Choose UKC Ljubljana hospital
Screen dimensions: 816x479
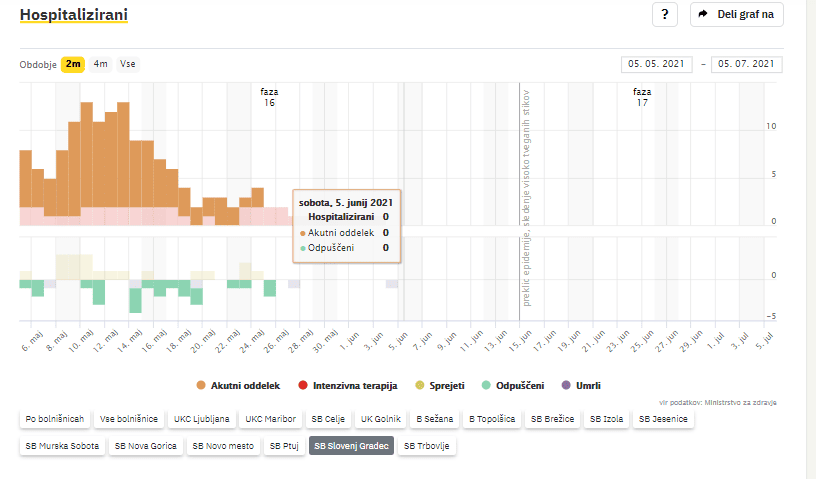click(201, 418)
